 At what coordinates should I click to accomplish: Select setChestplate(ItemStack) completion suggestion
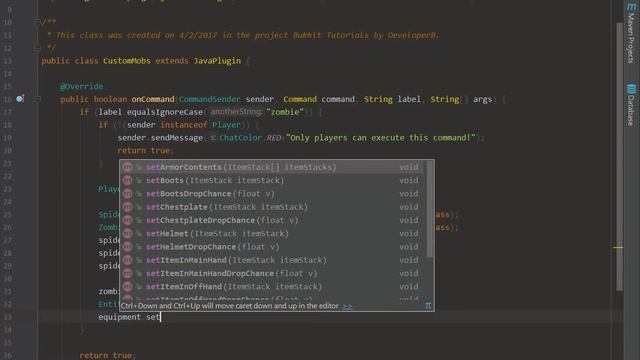click(x=273, y=207)
